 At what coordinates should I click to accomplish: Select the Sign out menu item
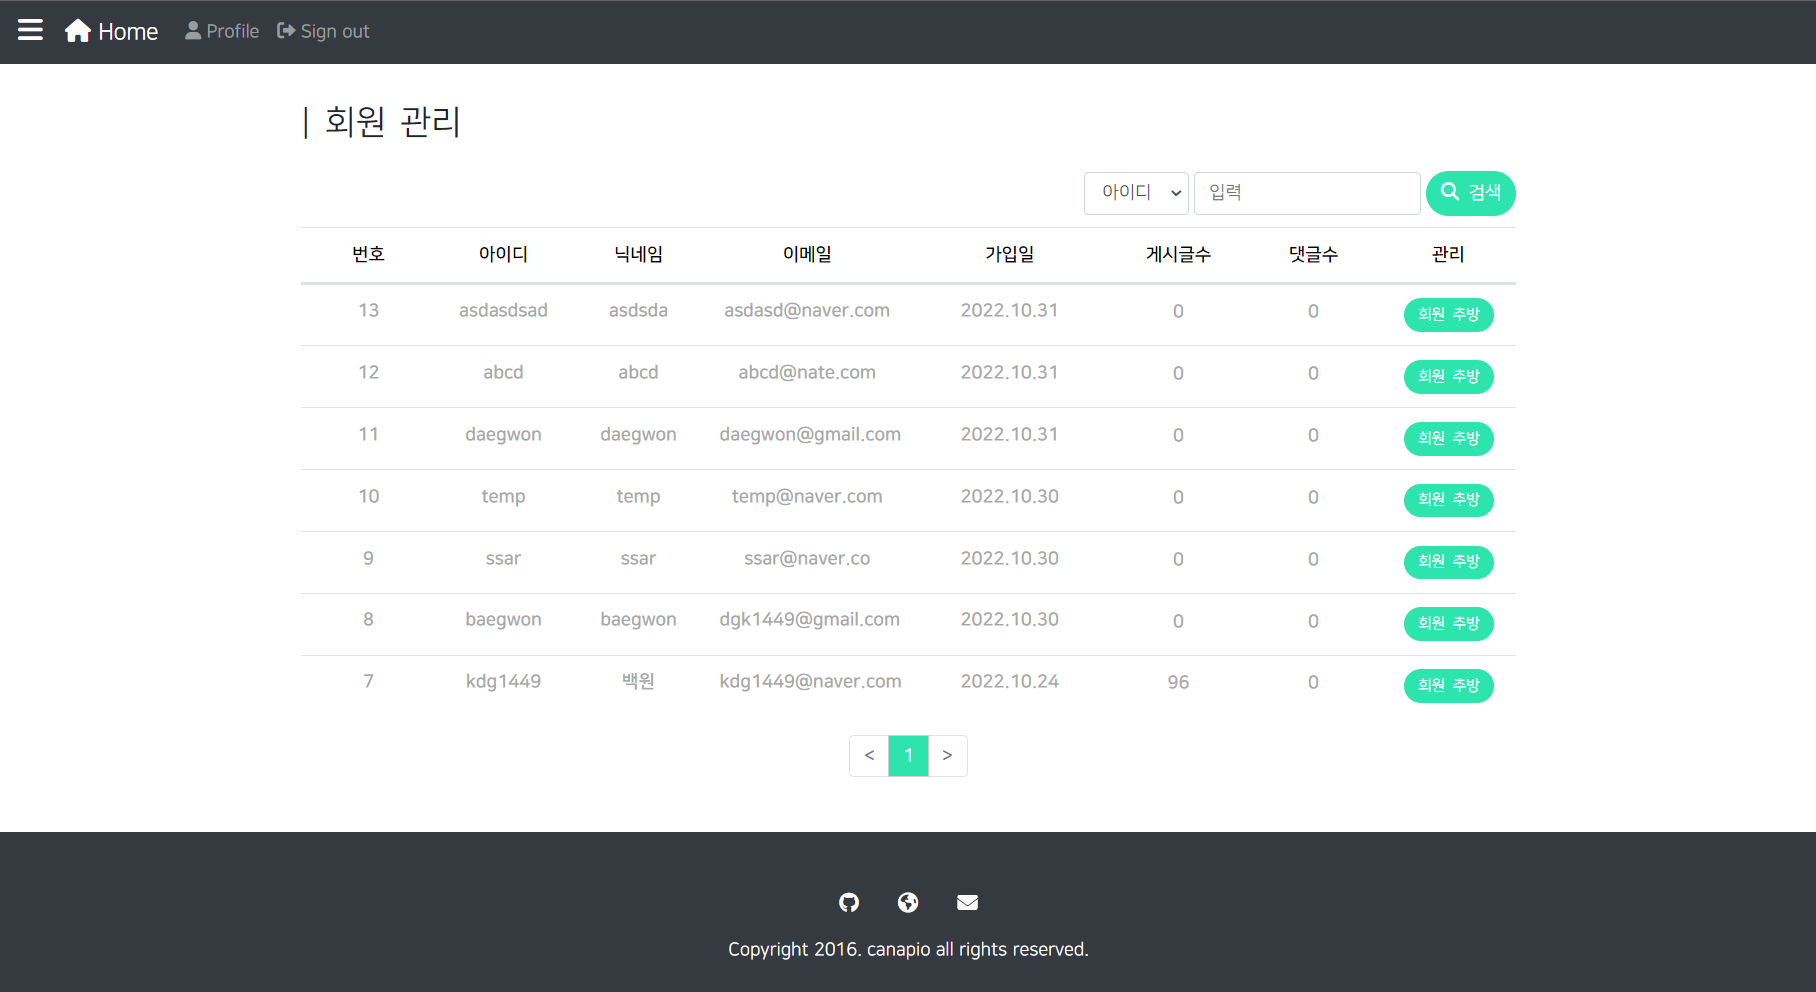point(322,30)
